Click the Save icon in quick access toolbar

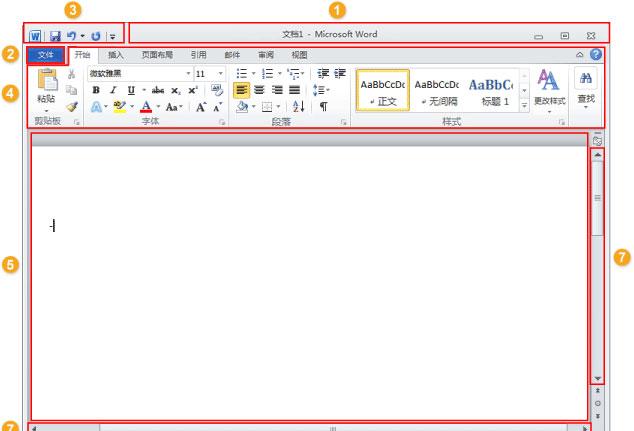tap(55, 36)
